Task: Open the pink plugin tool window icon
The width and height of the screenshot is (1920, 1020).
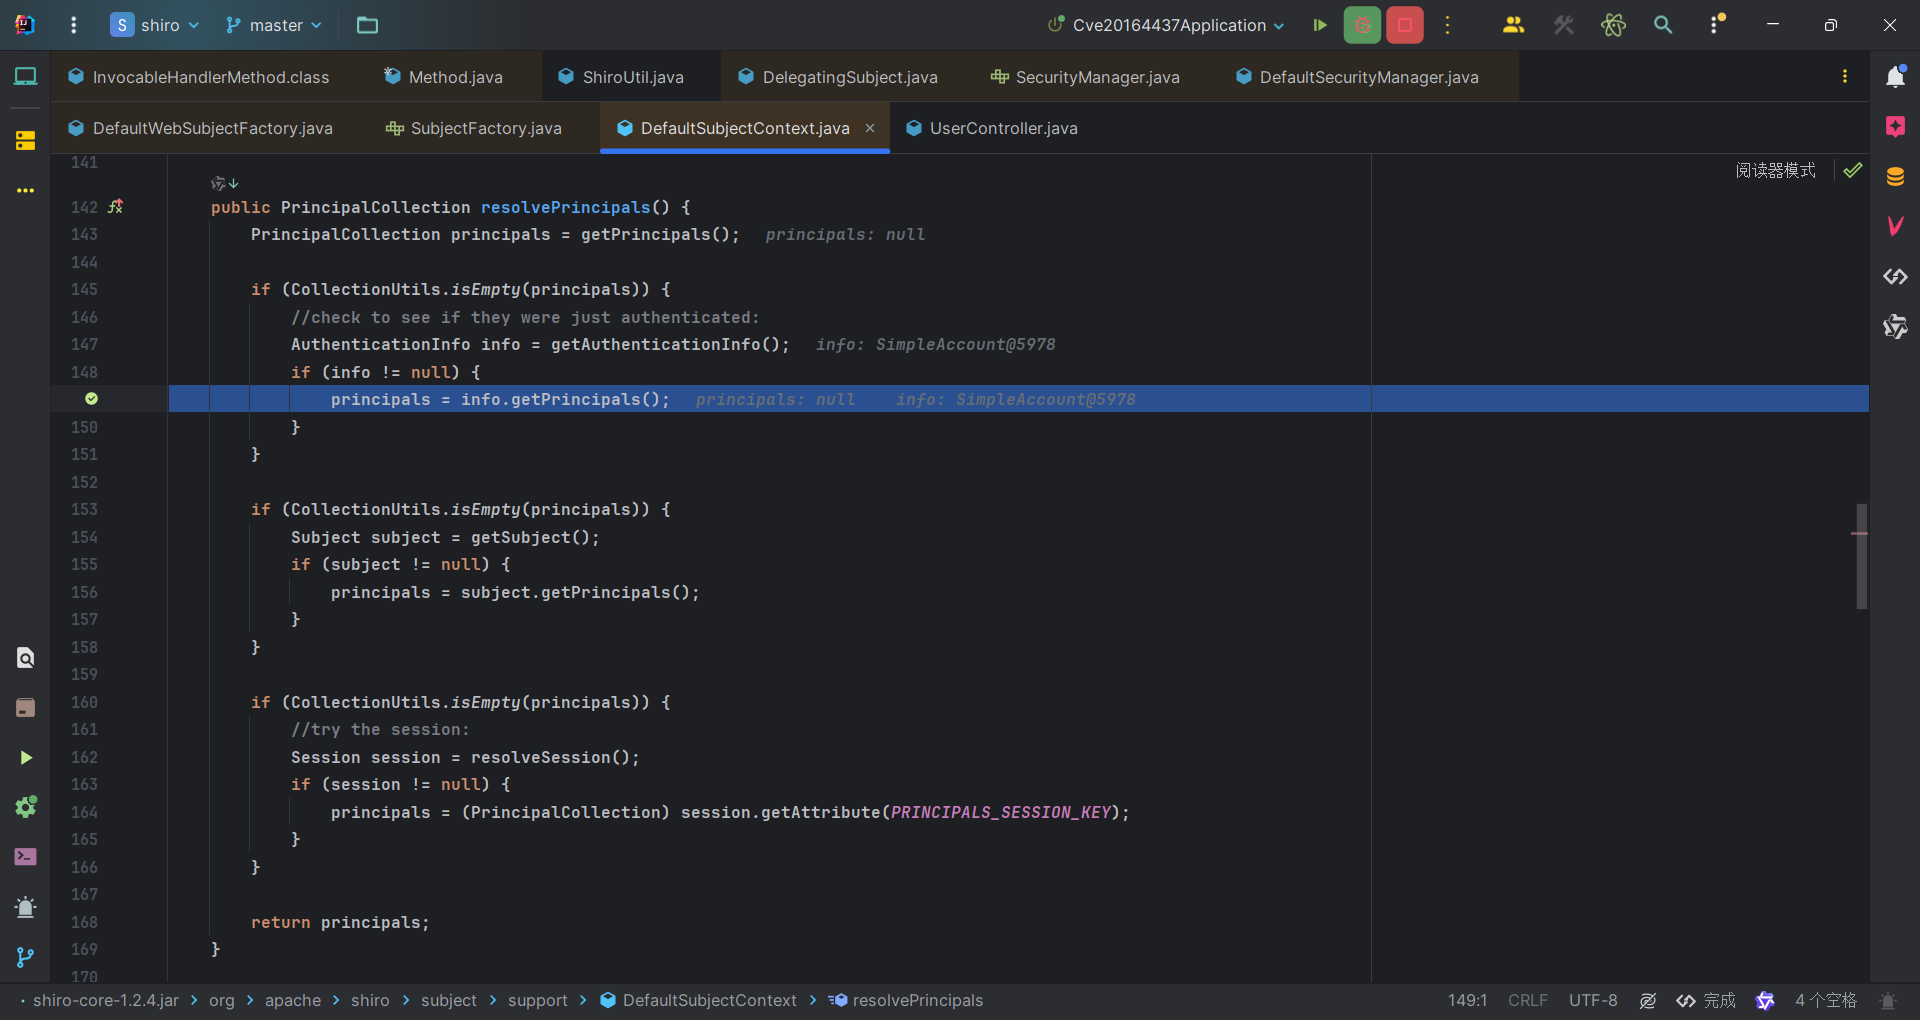Action: [1895, 126]
